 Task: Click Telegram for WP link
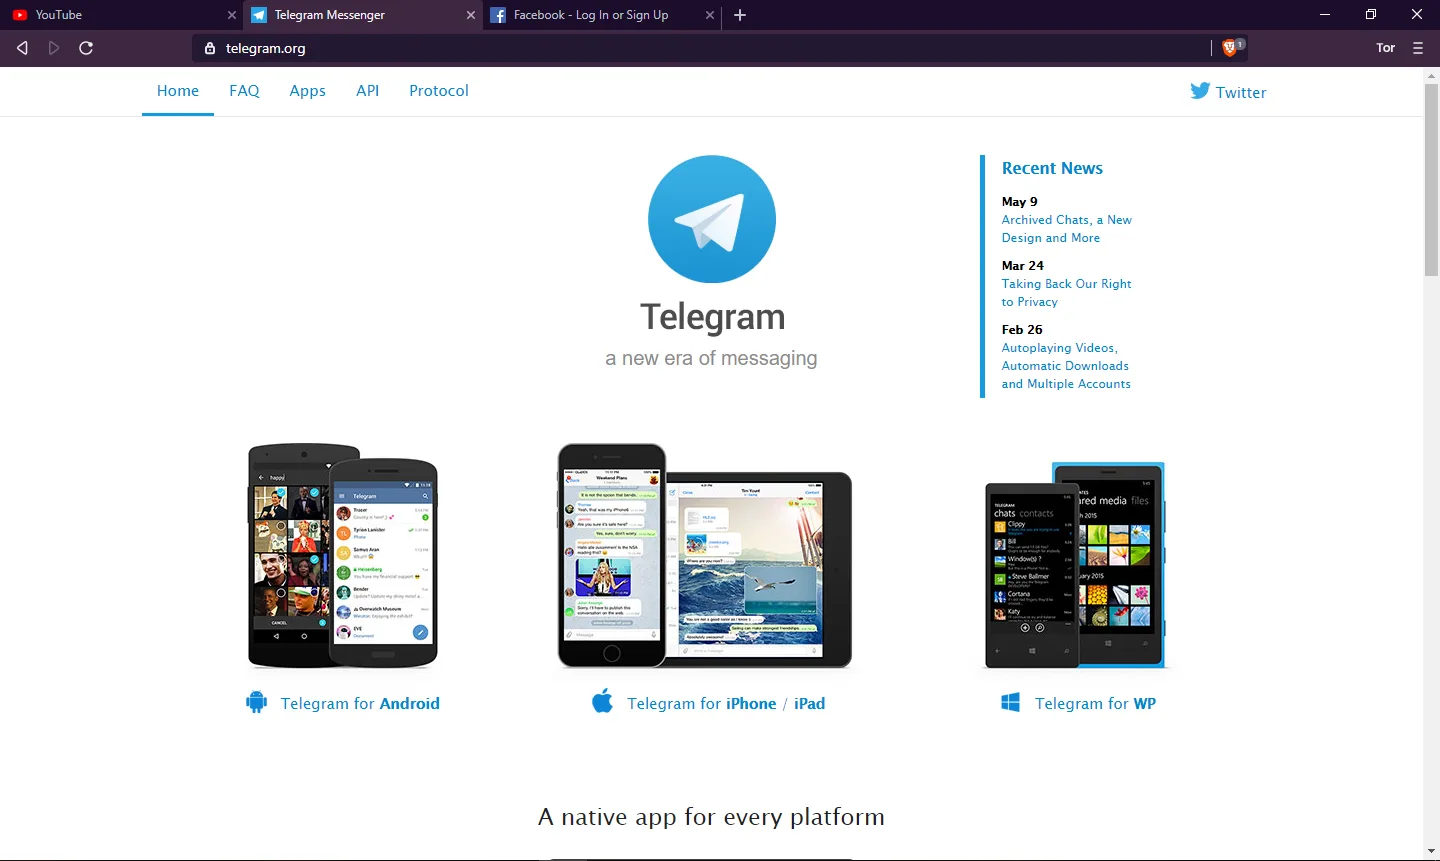pyautogui.click(x=1095, y=703)
